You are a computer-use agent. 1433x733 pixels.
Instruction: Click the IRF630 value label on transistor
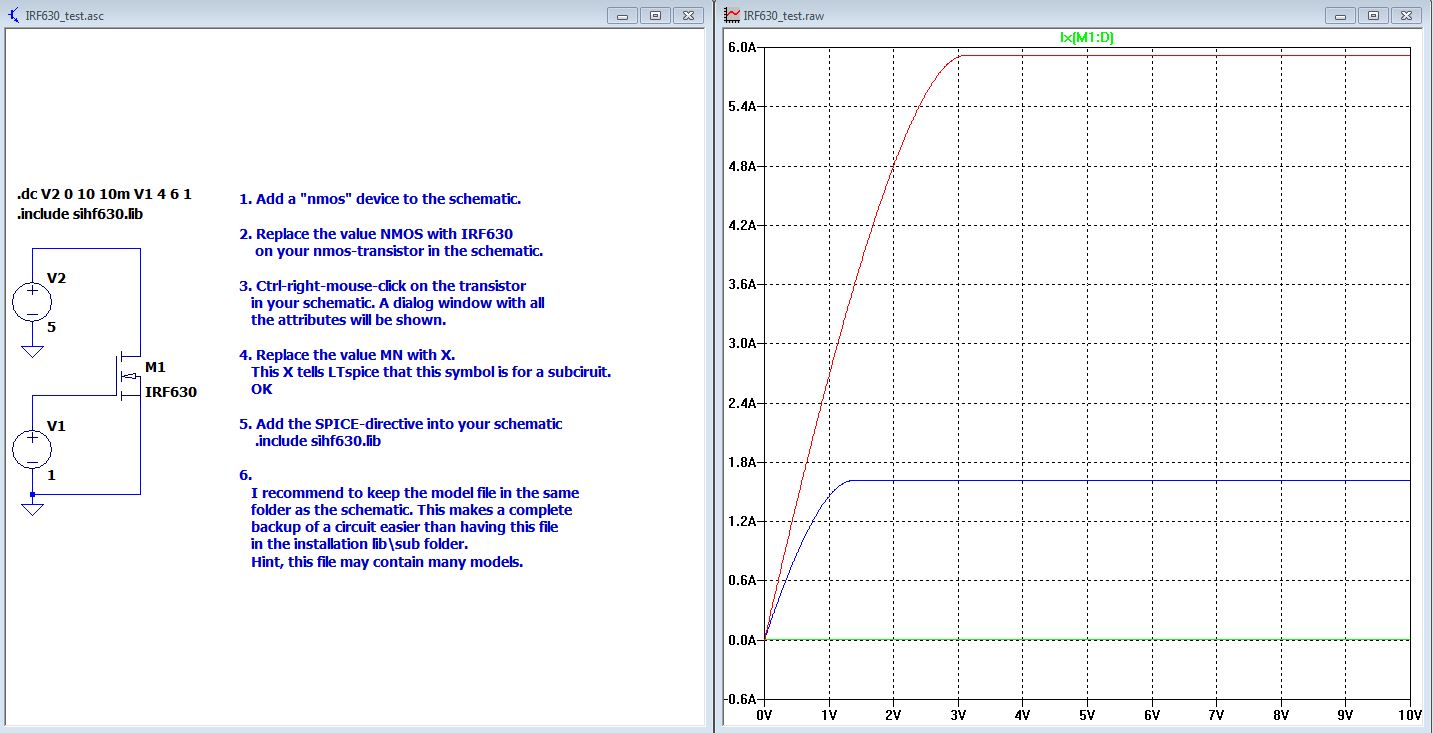[x=171, y=392]
